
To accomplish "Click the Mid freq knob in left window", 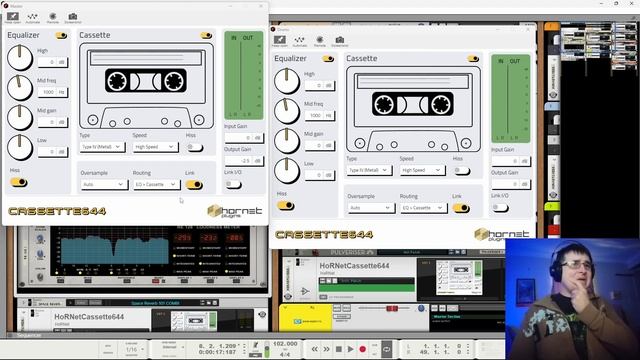I will [20, 88].
